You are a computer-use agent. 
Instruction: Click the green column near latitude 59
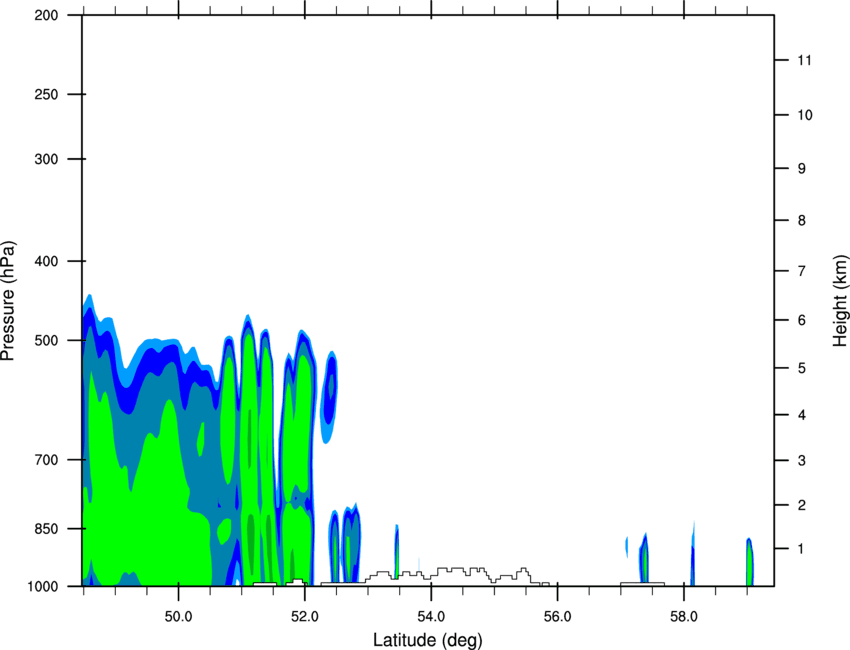click(x=749, y=563)
